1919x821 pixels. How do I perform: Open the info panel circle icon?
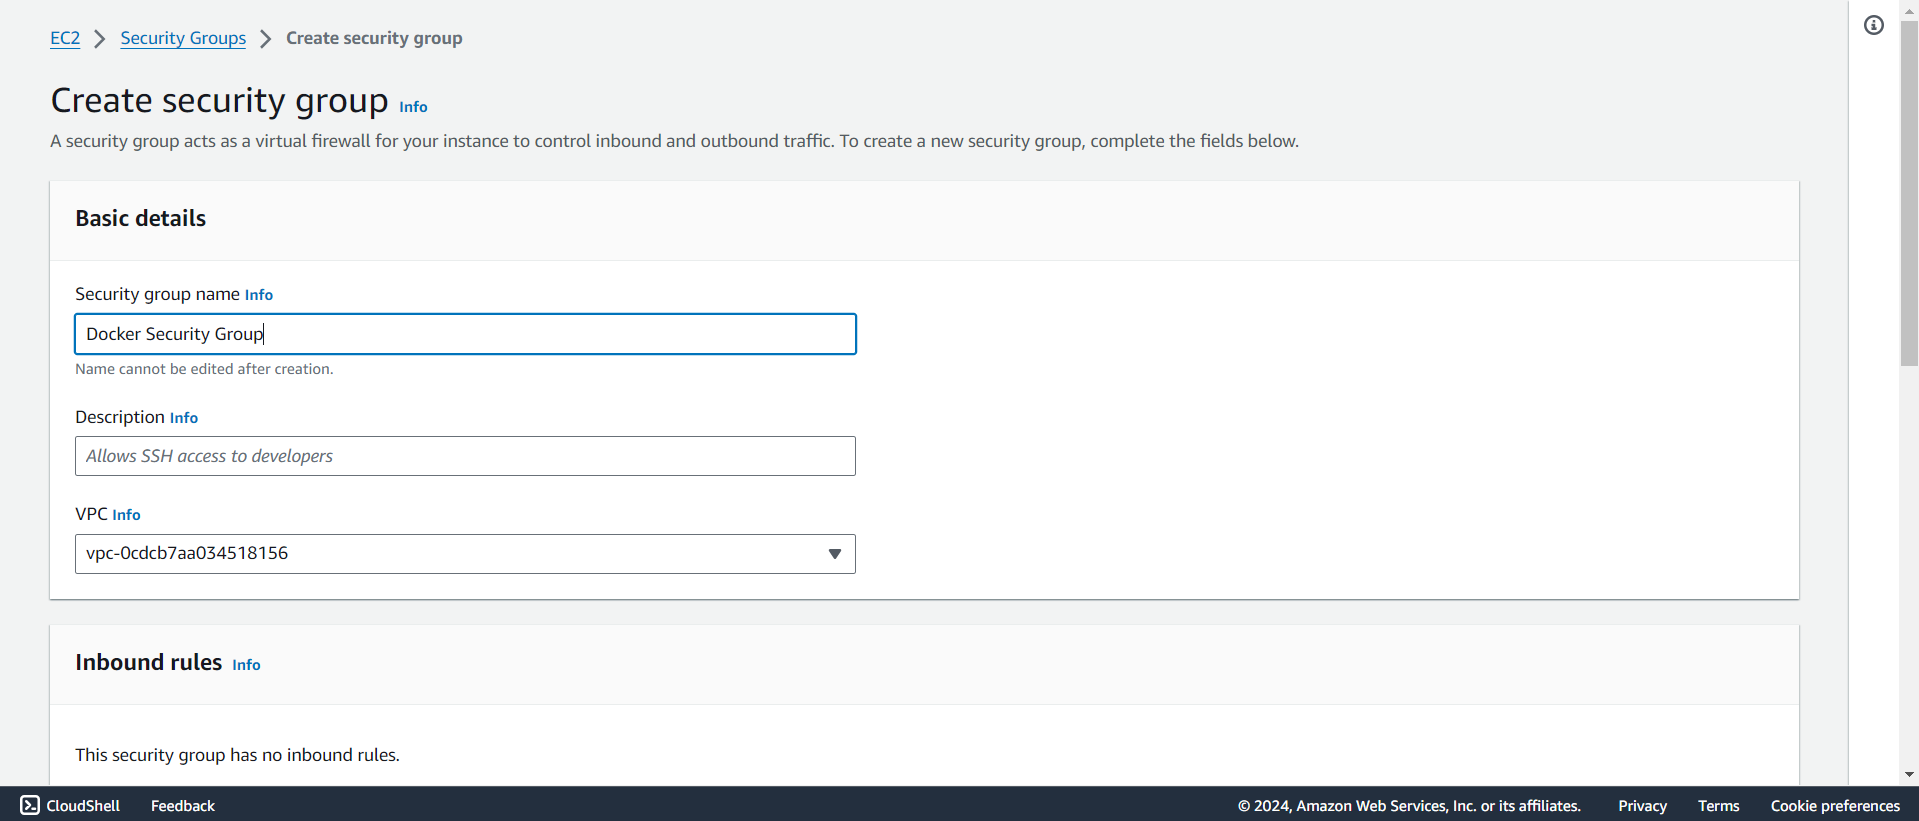(1873, 25)
